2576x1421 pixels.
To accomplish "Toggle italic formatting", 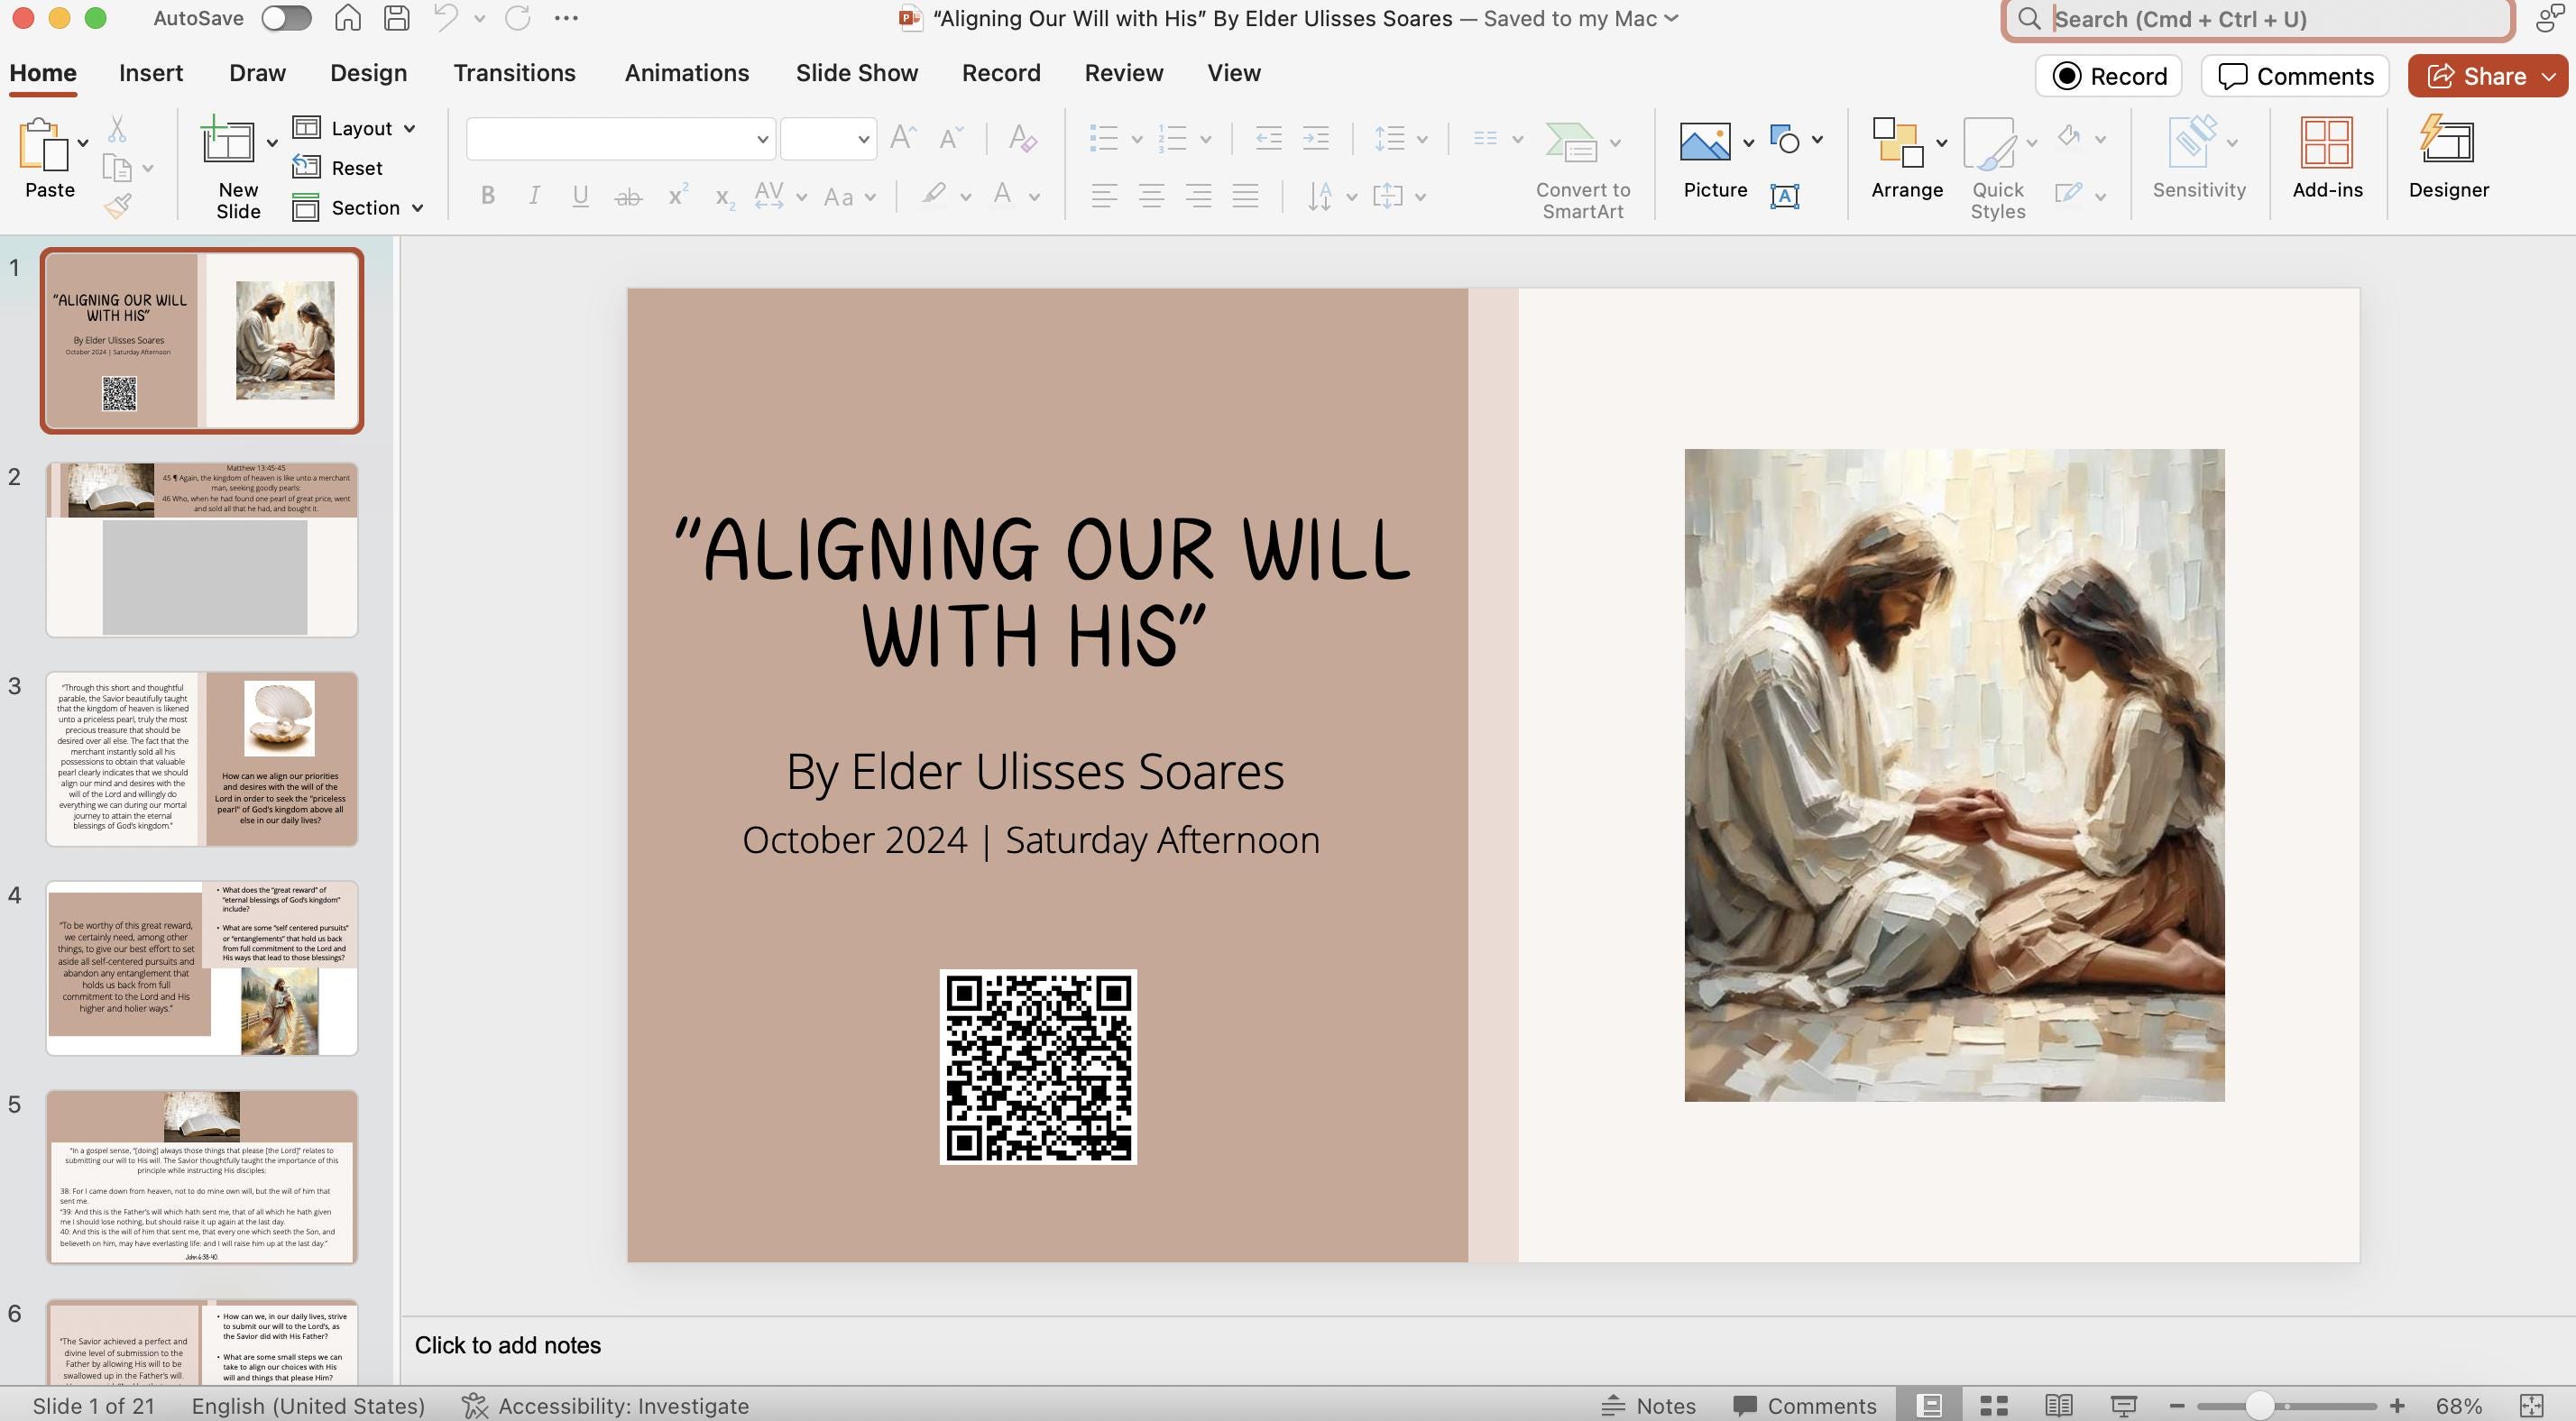I will point(533,196).
